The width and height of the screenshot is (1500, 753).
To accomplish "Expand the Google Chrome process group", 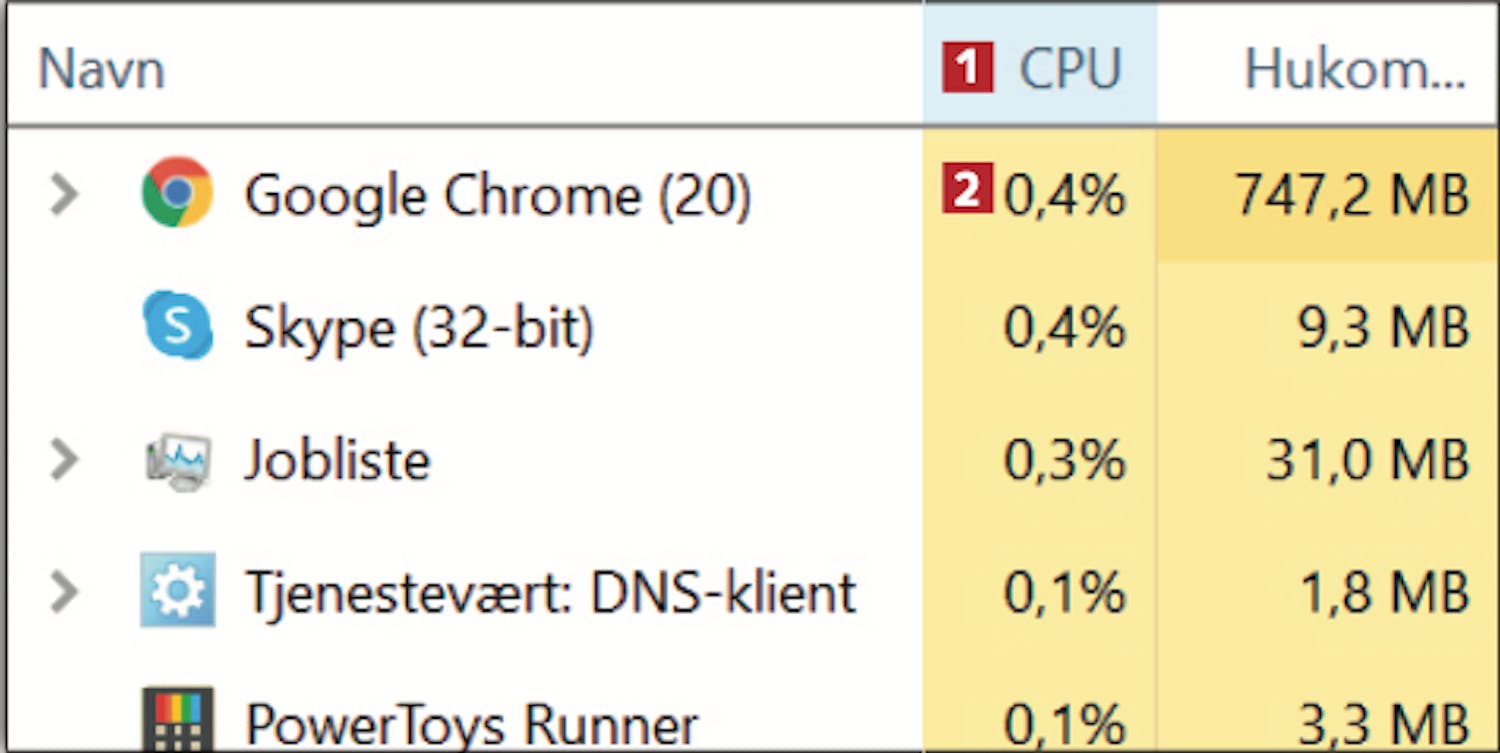I will tap(64, 195).
